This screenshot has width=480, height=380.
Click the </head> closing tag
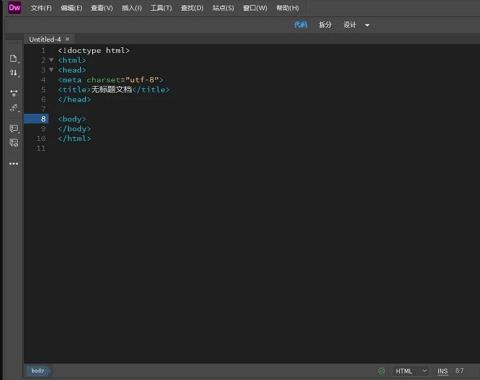74,99
